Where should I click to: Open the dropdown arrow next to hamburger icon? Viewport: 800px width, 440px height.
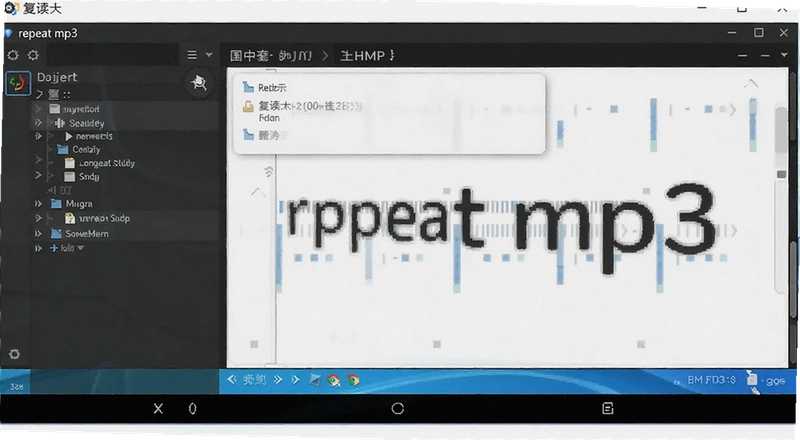209,55
